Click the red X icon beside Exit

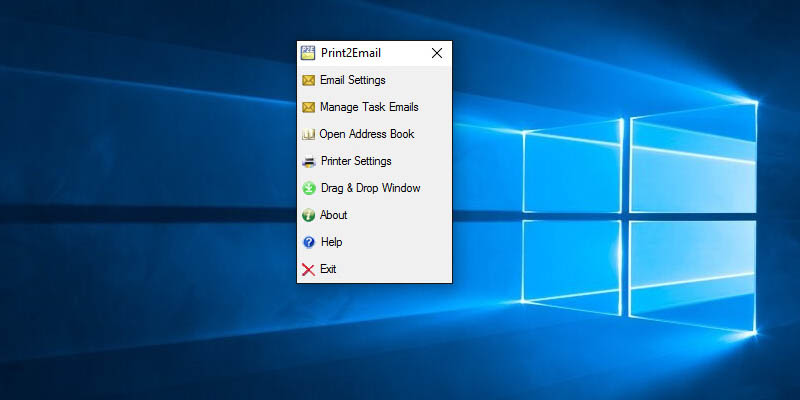click(x=308, y=269)
